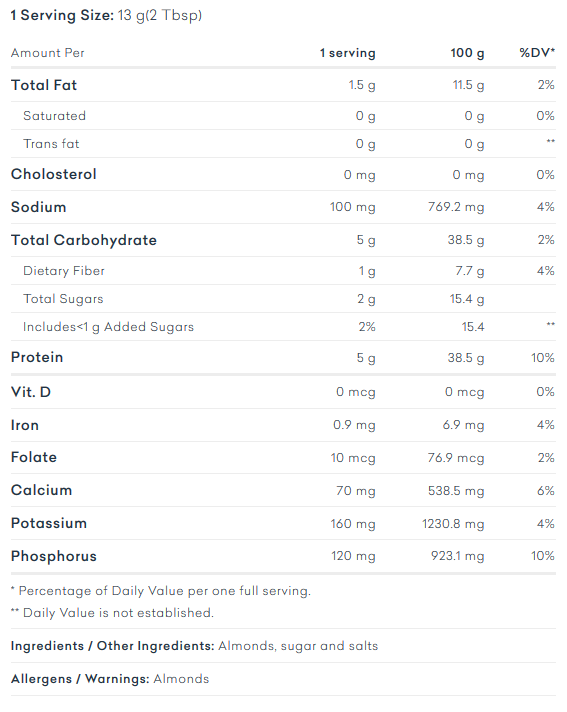This screenshot has height=712, width=567.
Task: Click the Total Fat row label
Action: [x=44, y=85]
